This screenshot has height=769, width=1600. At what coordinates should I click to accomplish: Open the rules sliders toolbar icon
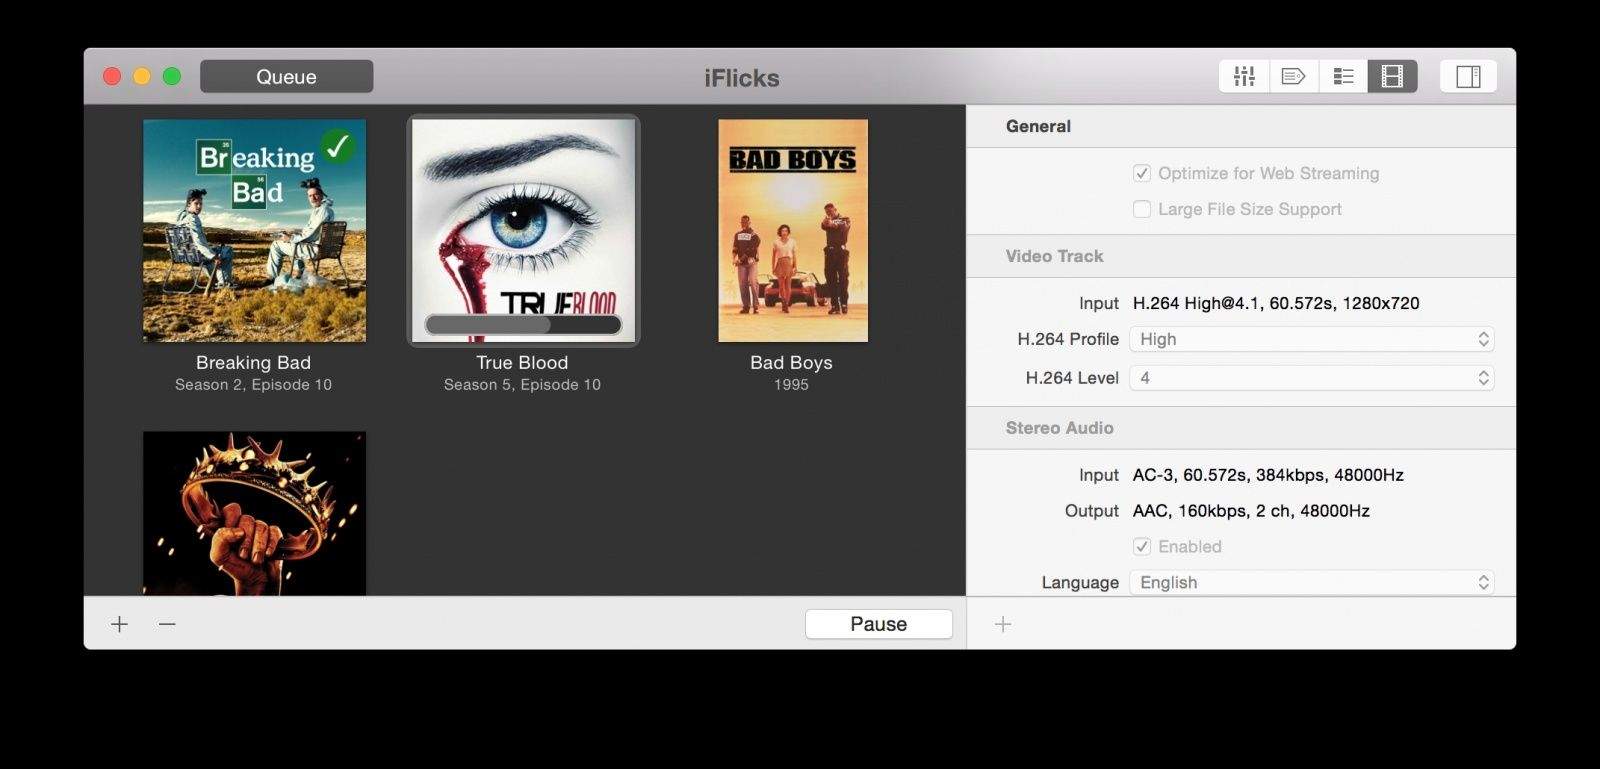click(x=1244, y=76)
